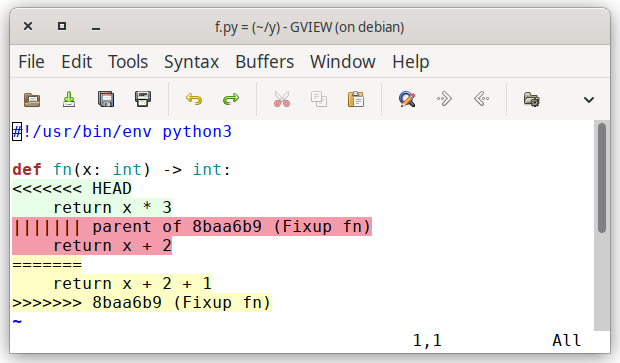Viewport: 620px width, 363px height.
Task: Click the '=======' separator line
Action: click(47, 265)
